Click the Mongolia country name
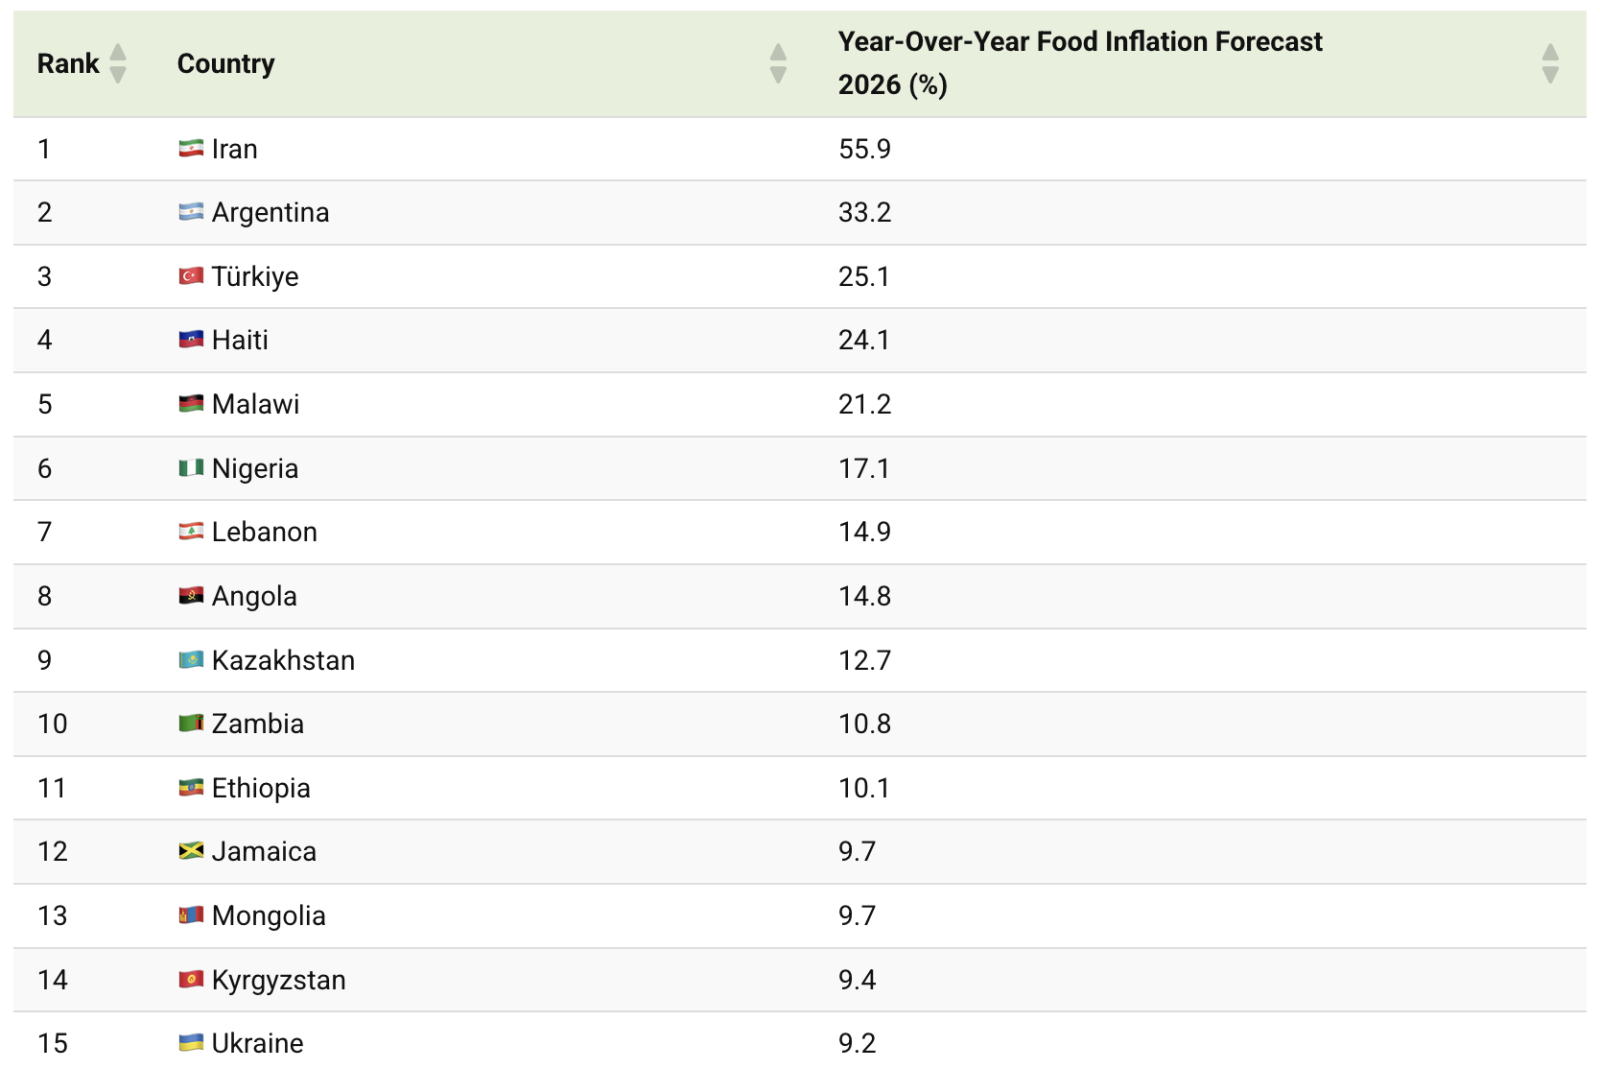This screenshot has width=1600, height=1069. [269, 916]
